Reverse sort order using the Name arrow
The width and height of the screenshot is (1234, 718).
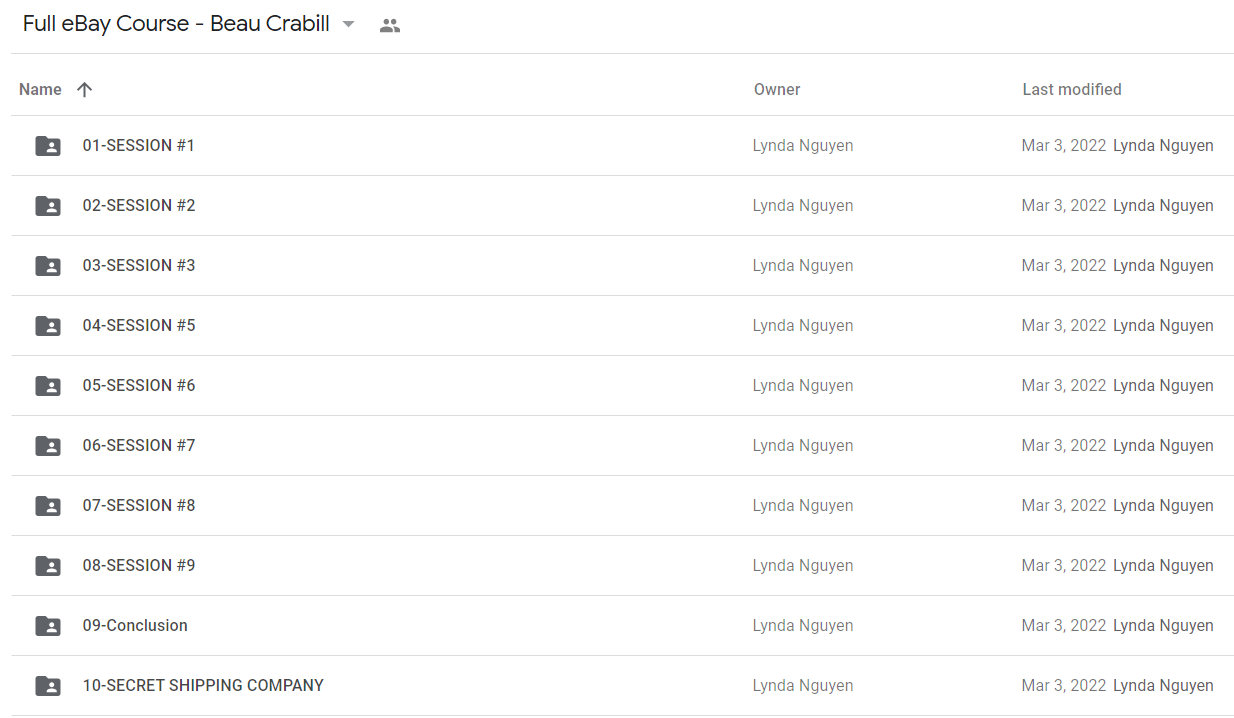(x=85, y=89)
